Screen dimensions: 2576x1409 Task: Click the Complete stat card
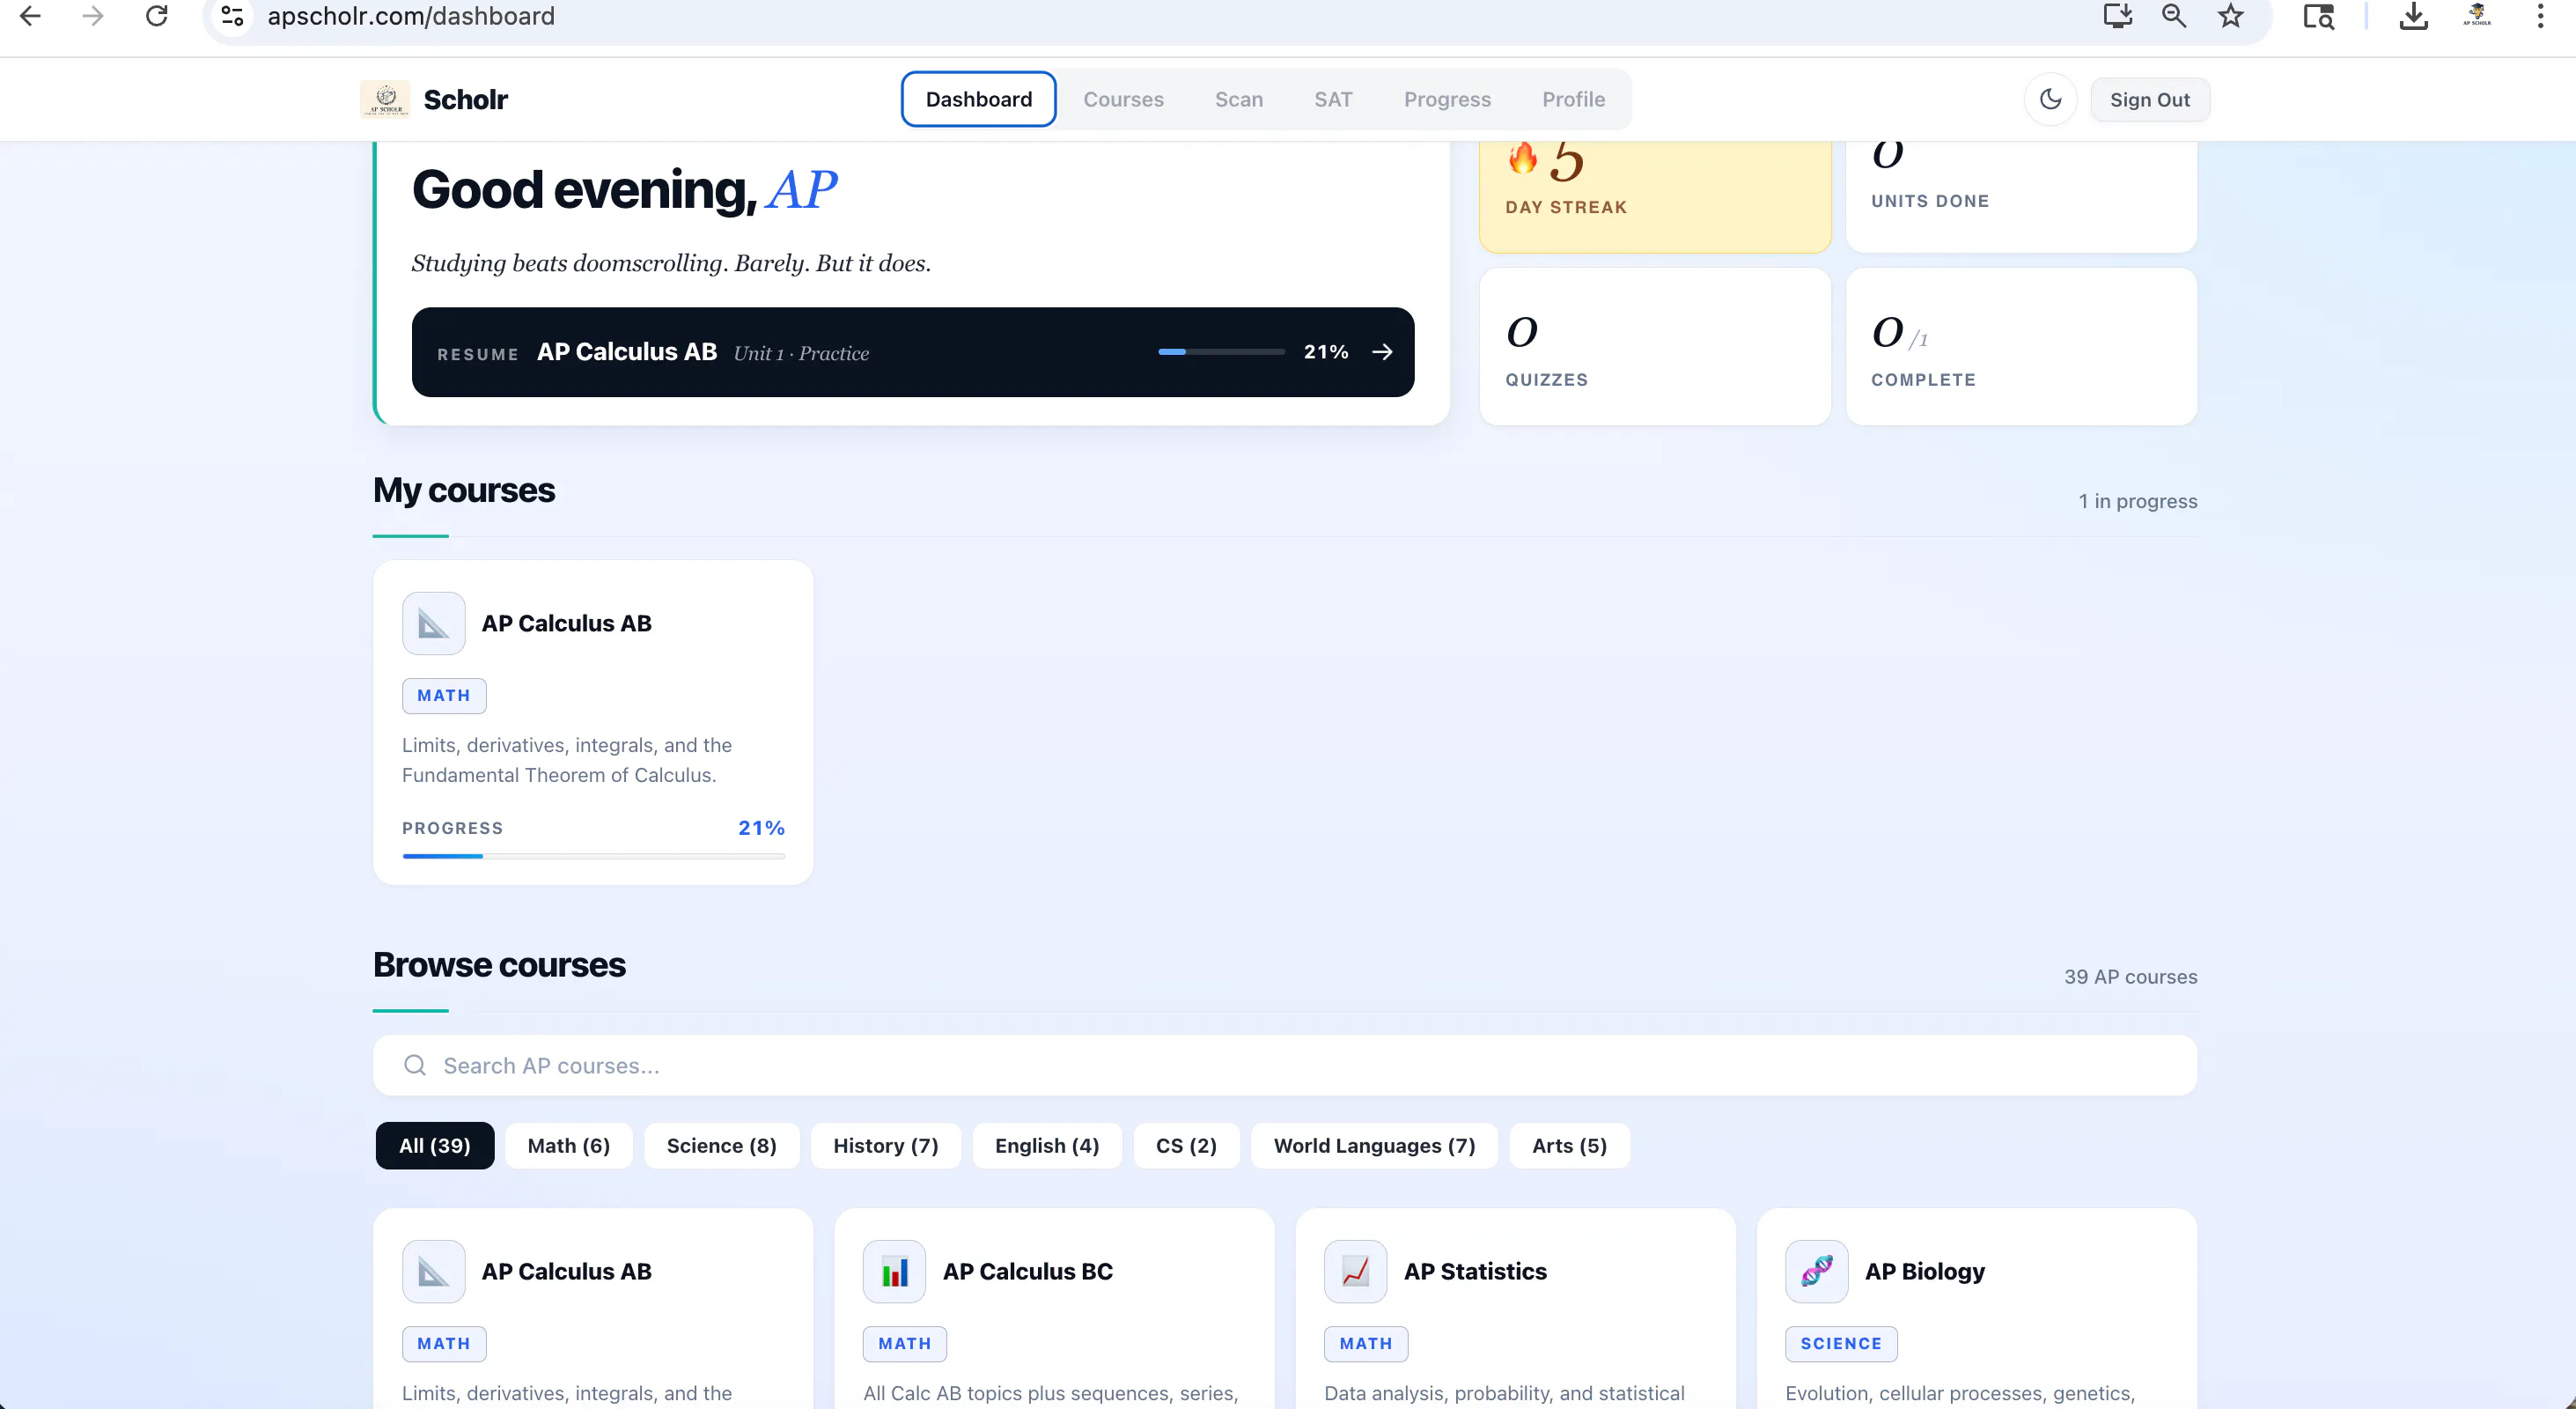2021,346
